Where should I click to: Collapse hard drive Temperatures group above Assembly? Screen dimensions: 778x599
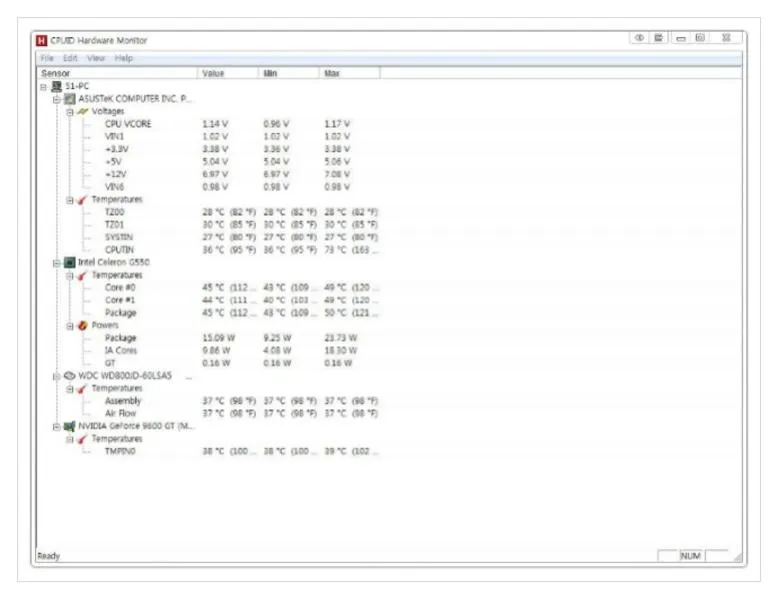(70, 389)
